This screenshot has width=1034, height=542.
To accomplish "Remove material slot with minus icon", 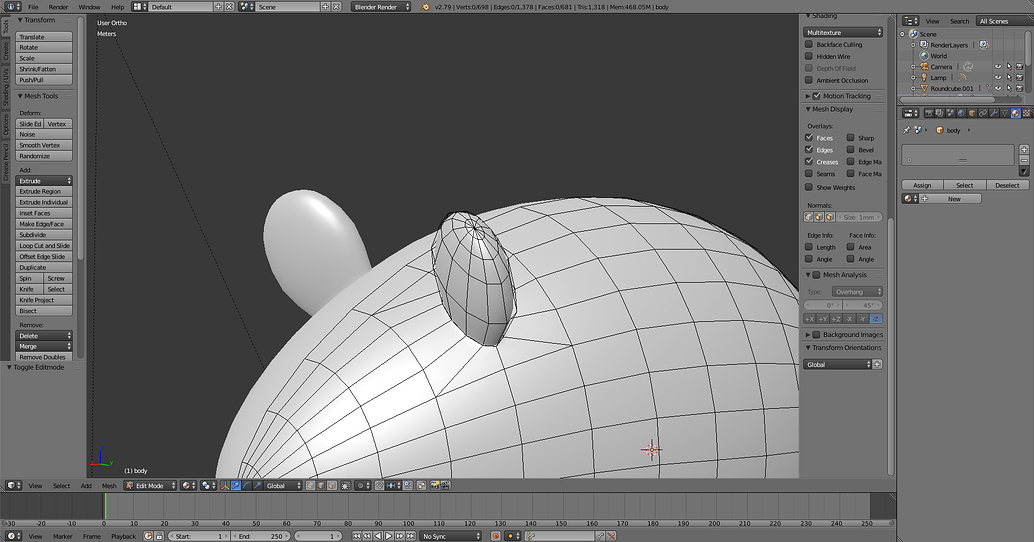I will tap(1024, 160).
